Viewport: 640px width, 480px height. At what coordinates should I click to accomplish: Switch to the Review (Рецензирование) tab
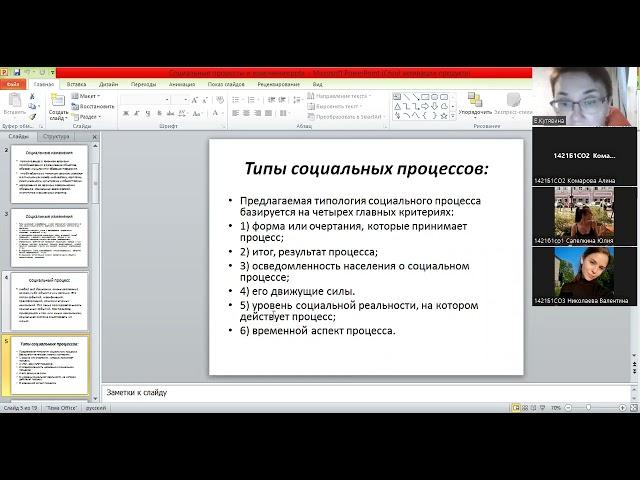[279, 84]
